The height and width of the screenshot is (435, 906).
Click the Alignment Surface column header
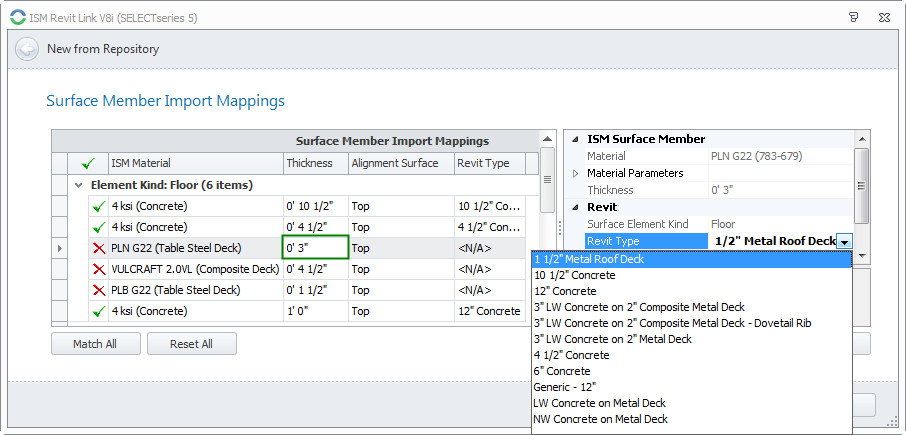click(x=402, y=163)
